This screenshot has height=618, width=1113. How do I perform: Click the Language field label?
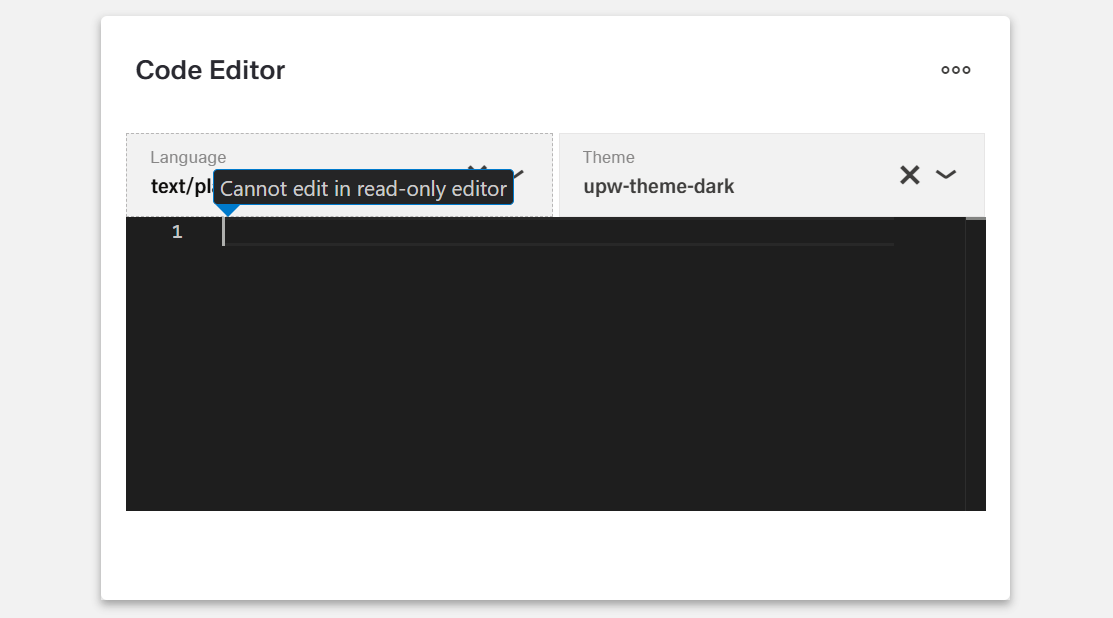point(188,157)
